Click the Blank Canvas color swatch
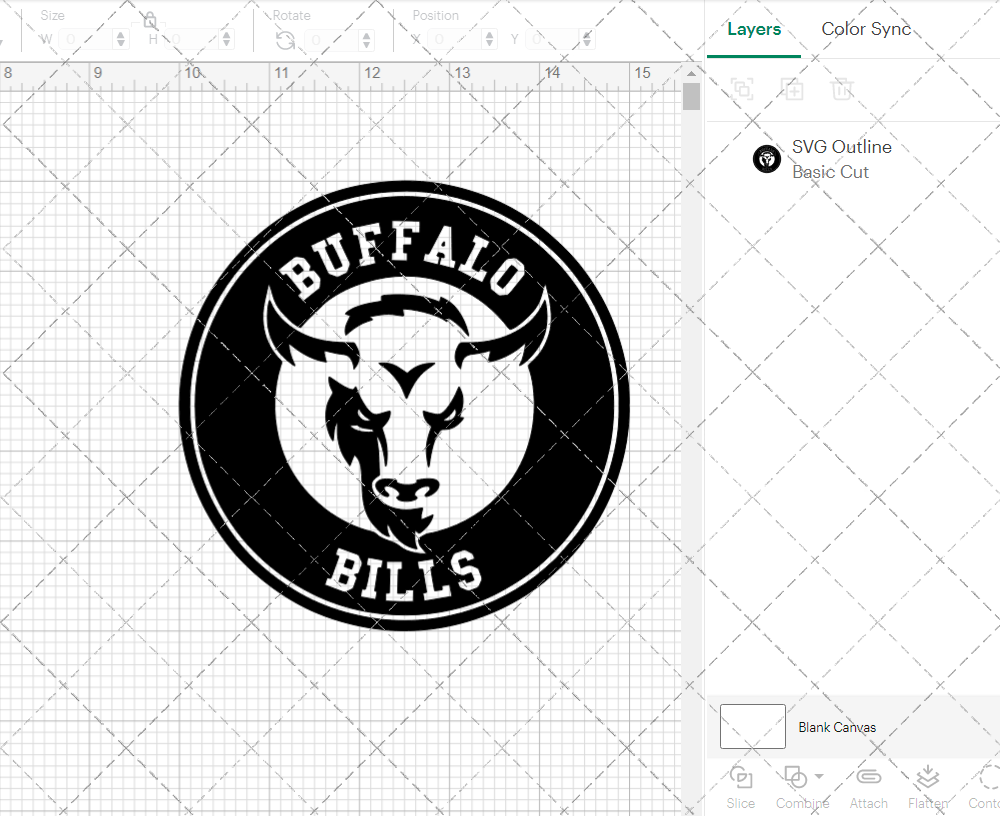This screenshot has height=816, width=1000. (x=752, y=727)
